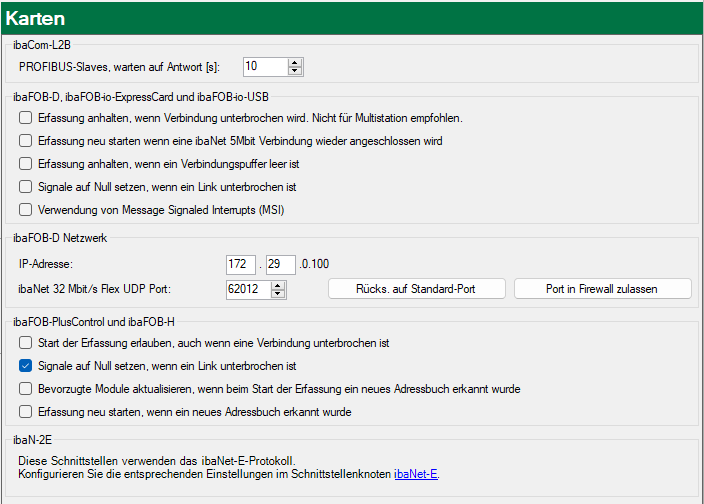The height and width of the screenshot is (504, 704).
Task: Click the 'ibaCom-L2B' group title
Action: pyautogui.click(x=42, y=45)
